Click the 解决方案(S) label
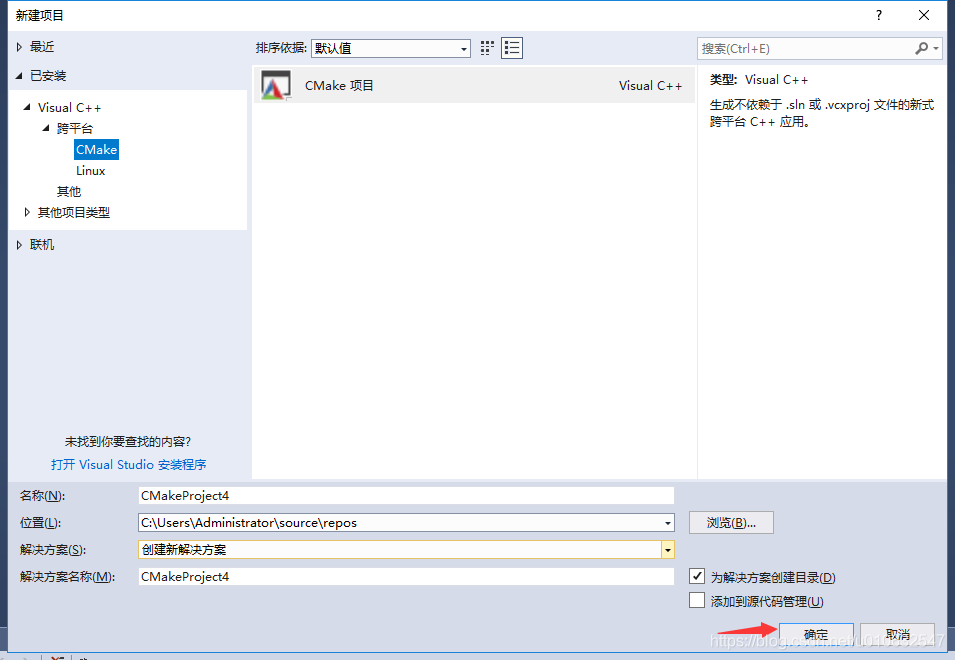 (52, 550)
